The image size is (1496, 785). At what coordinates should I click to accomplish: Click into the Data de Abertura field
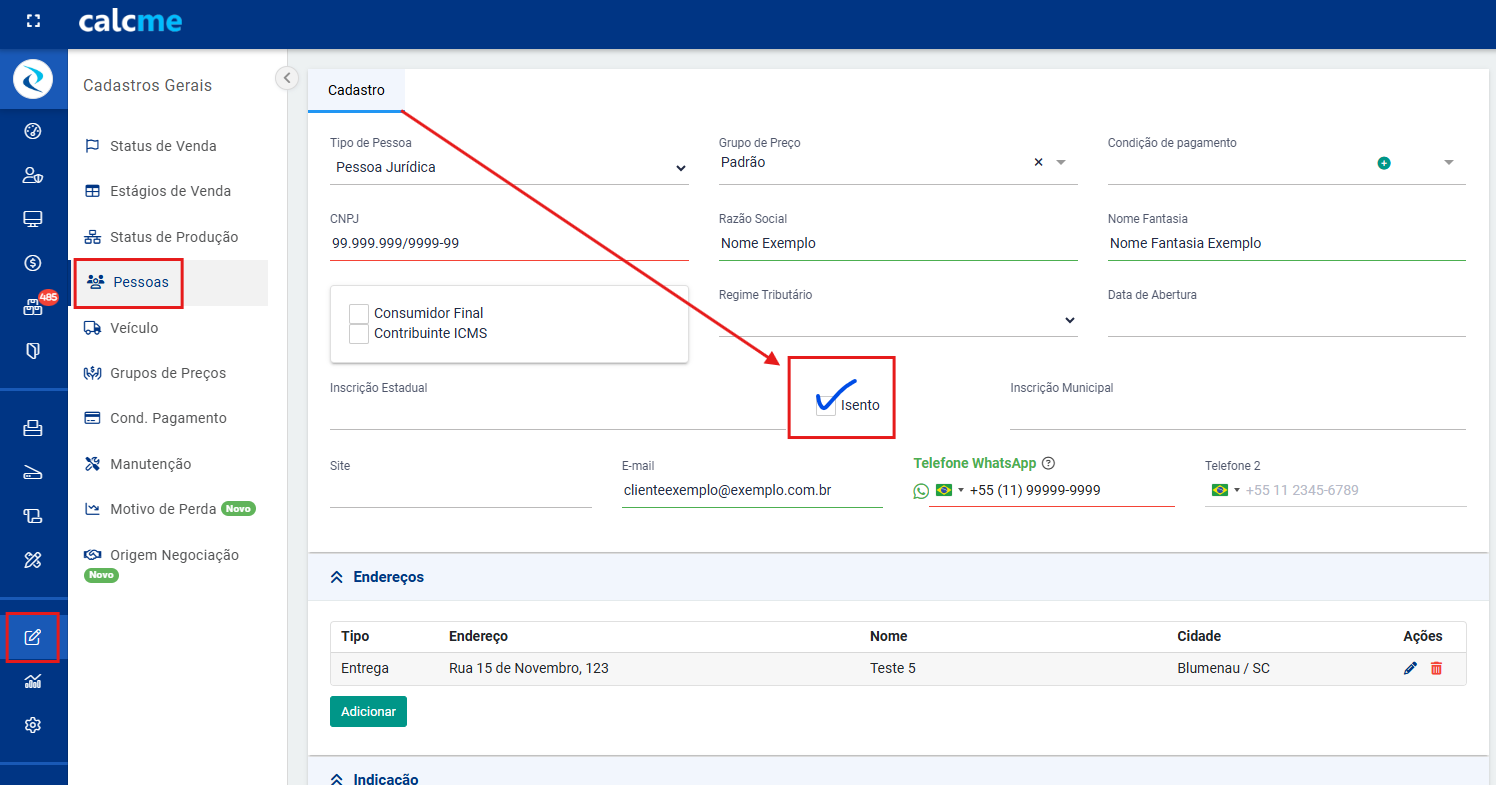tap(1286, 321)
